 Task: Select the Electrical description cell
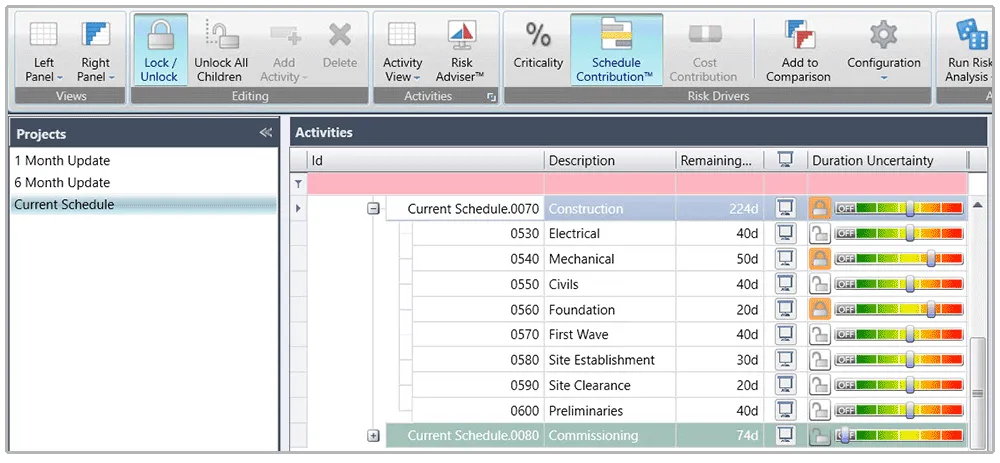point(610,233)
